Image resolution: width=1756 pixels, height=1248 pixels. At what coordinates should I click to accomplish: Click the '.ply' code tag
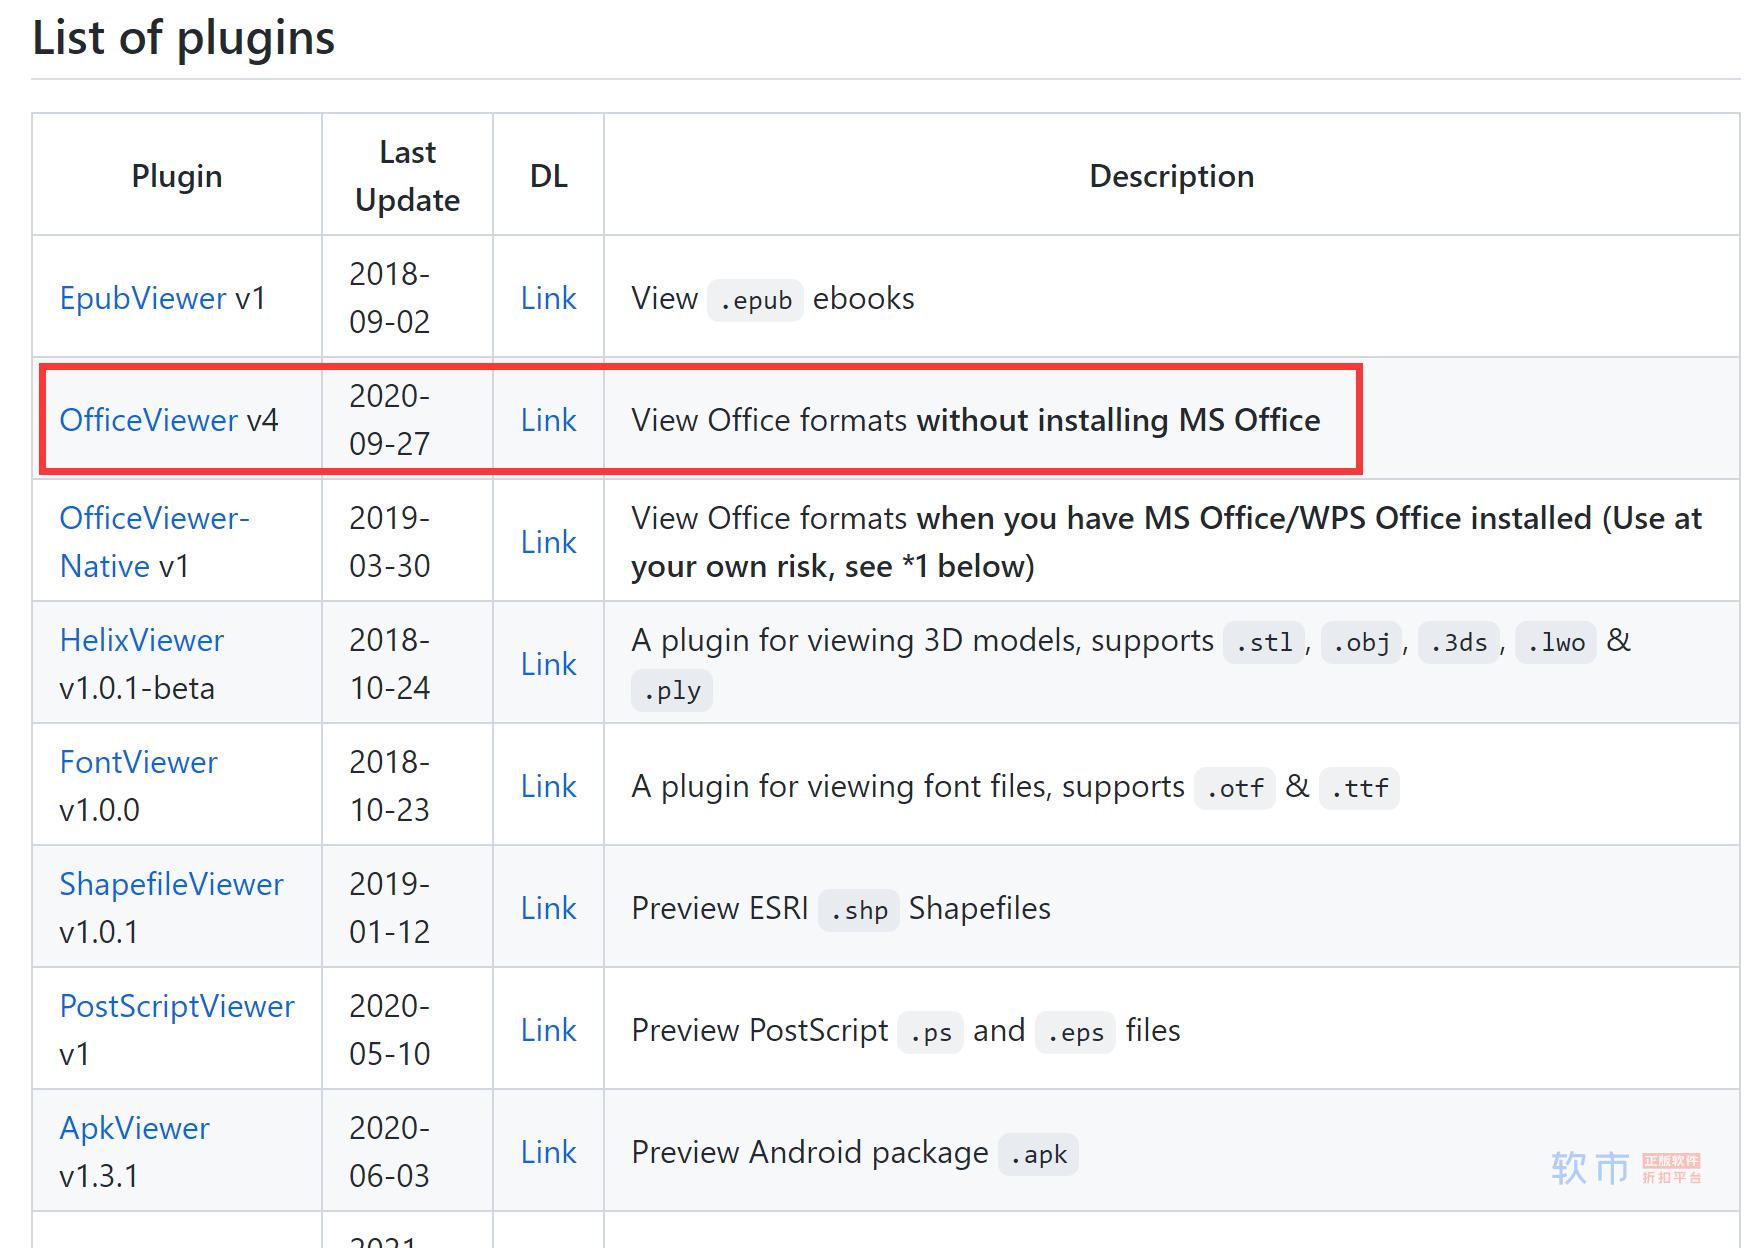pyautogui.click(x=672, y=691)
